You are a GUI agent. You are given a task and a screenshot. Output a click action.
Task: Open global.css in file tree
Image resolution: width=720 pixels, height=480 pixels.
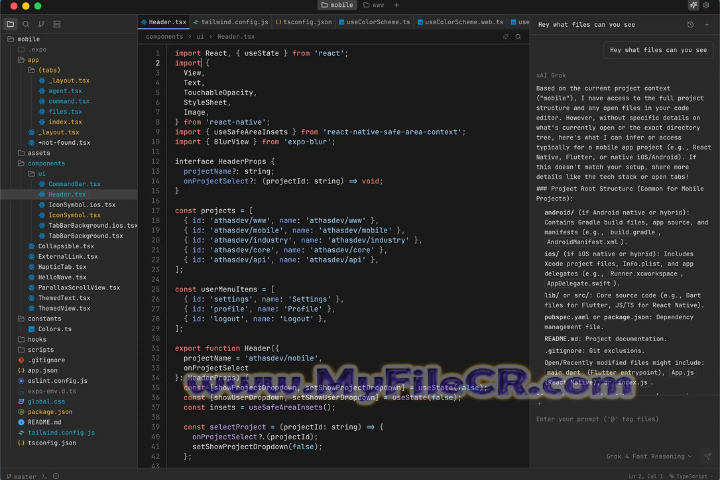pyautogui.click(x=41, y=402)
